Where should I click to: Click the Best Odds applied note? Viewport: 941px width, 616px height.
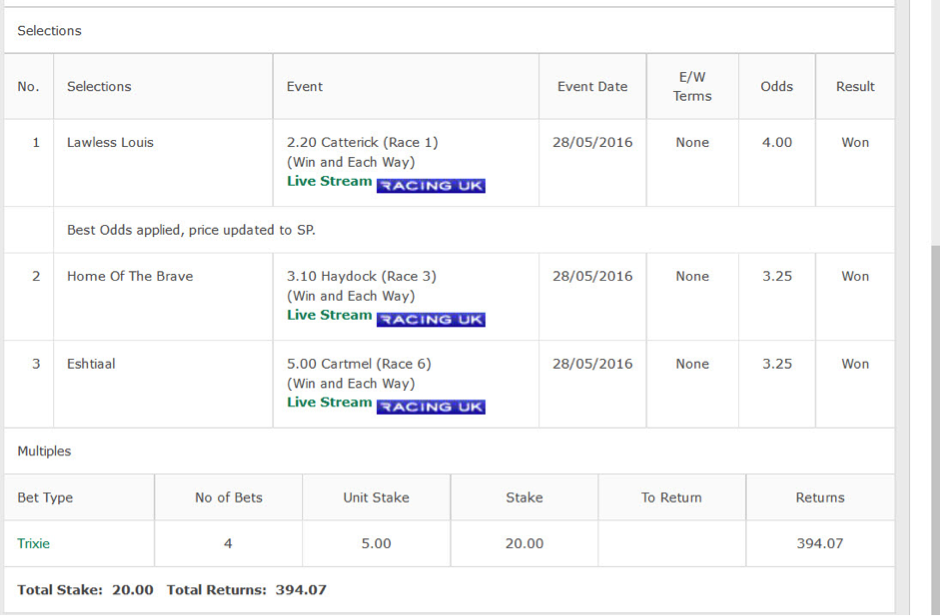191,230
